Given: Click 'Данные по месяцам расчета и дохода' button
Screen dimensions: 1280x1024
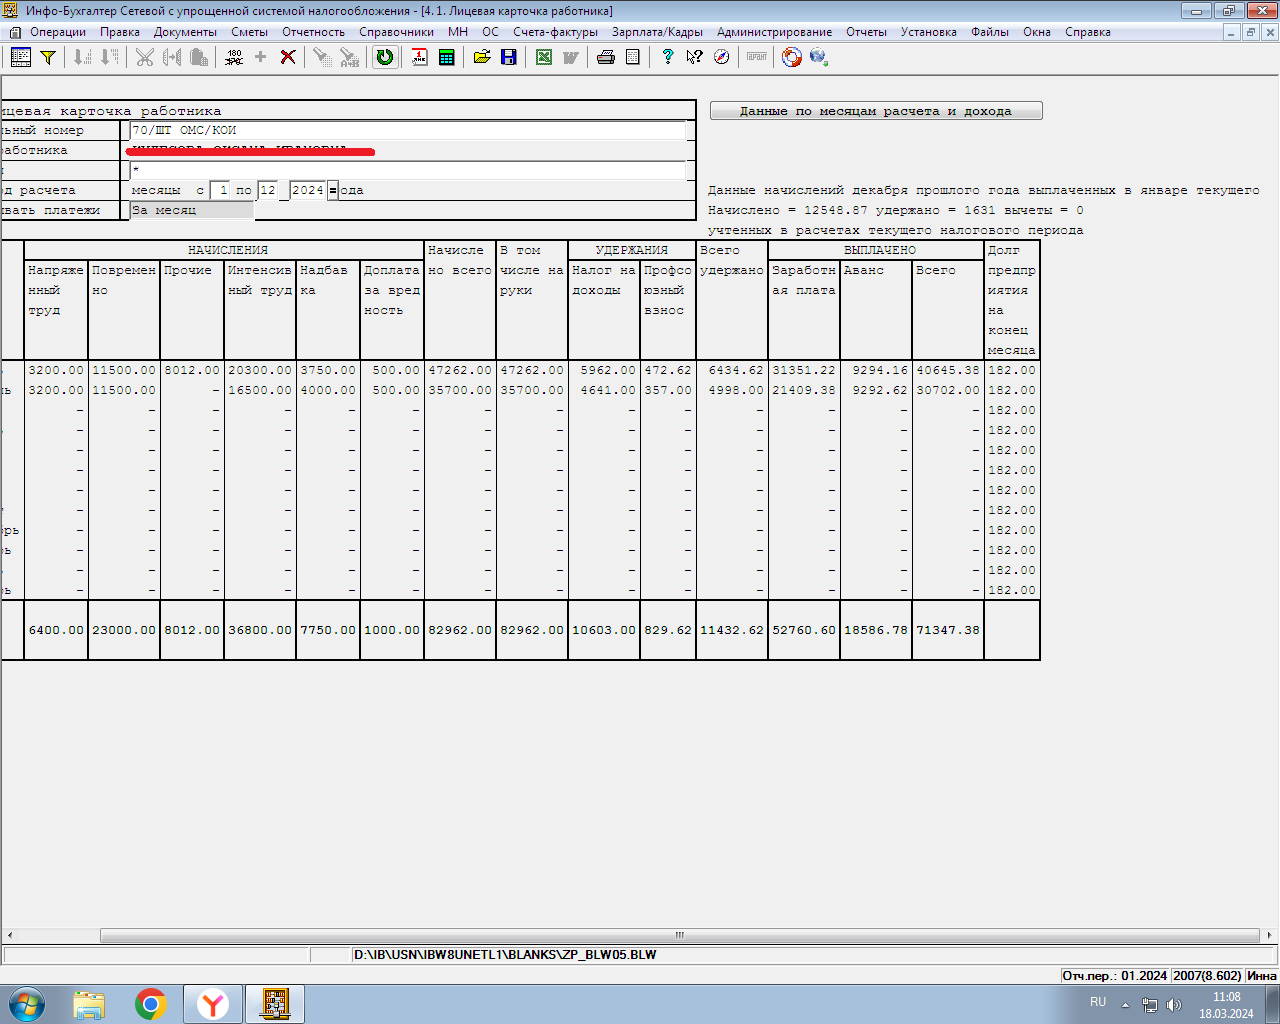Looking at the screenshot, I should tap(876, 111).
